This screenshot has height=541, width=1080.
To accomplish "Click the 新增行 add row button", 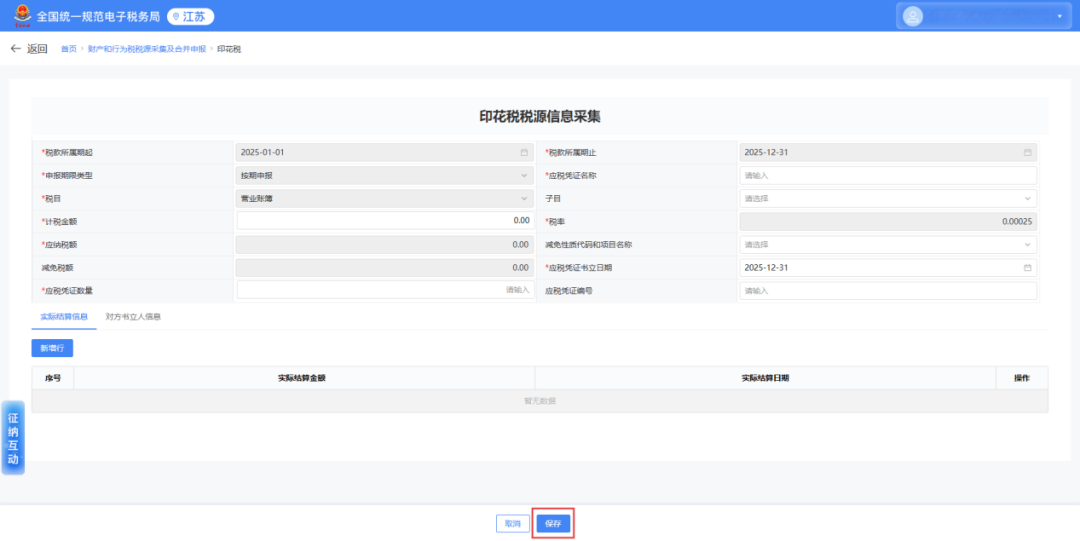I will (x=52, y=348).
